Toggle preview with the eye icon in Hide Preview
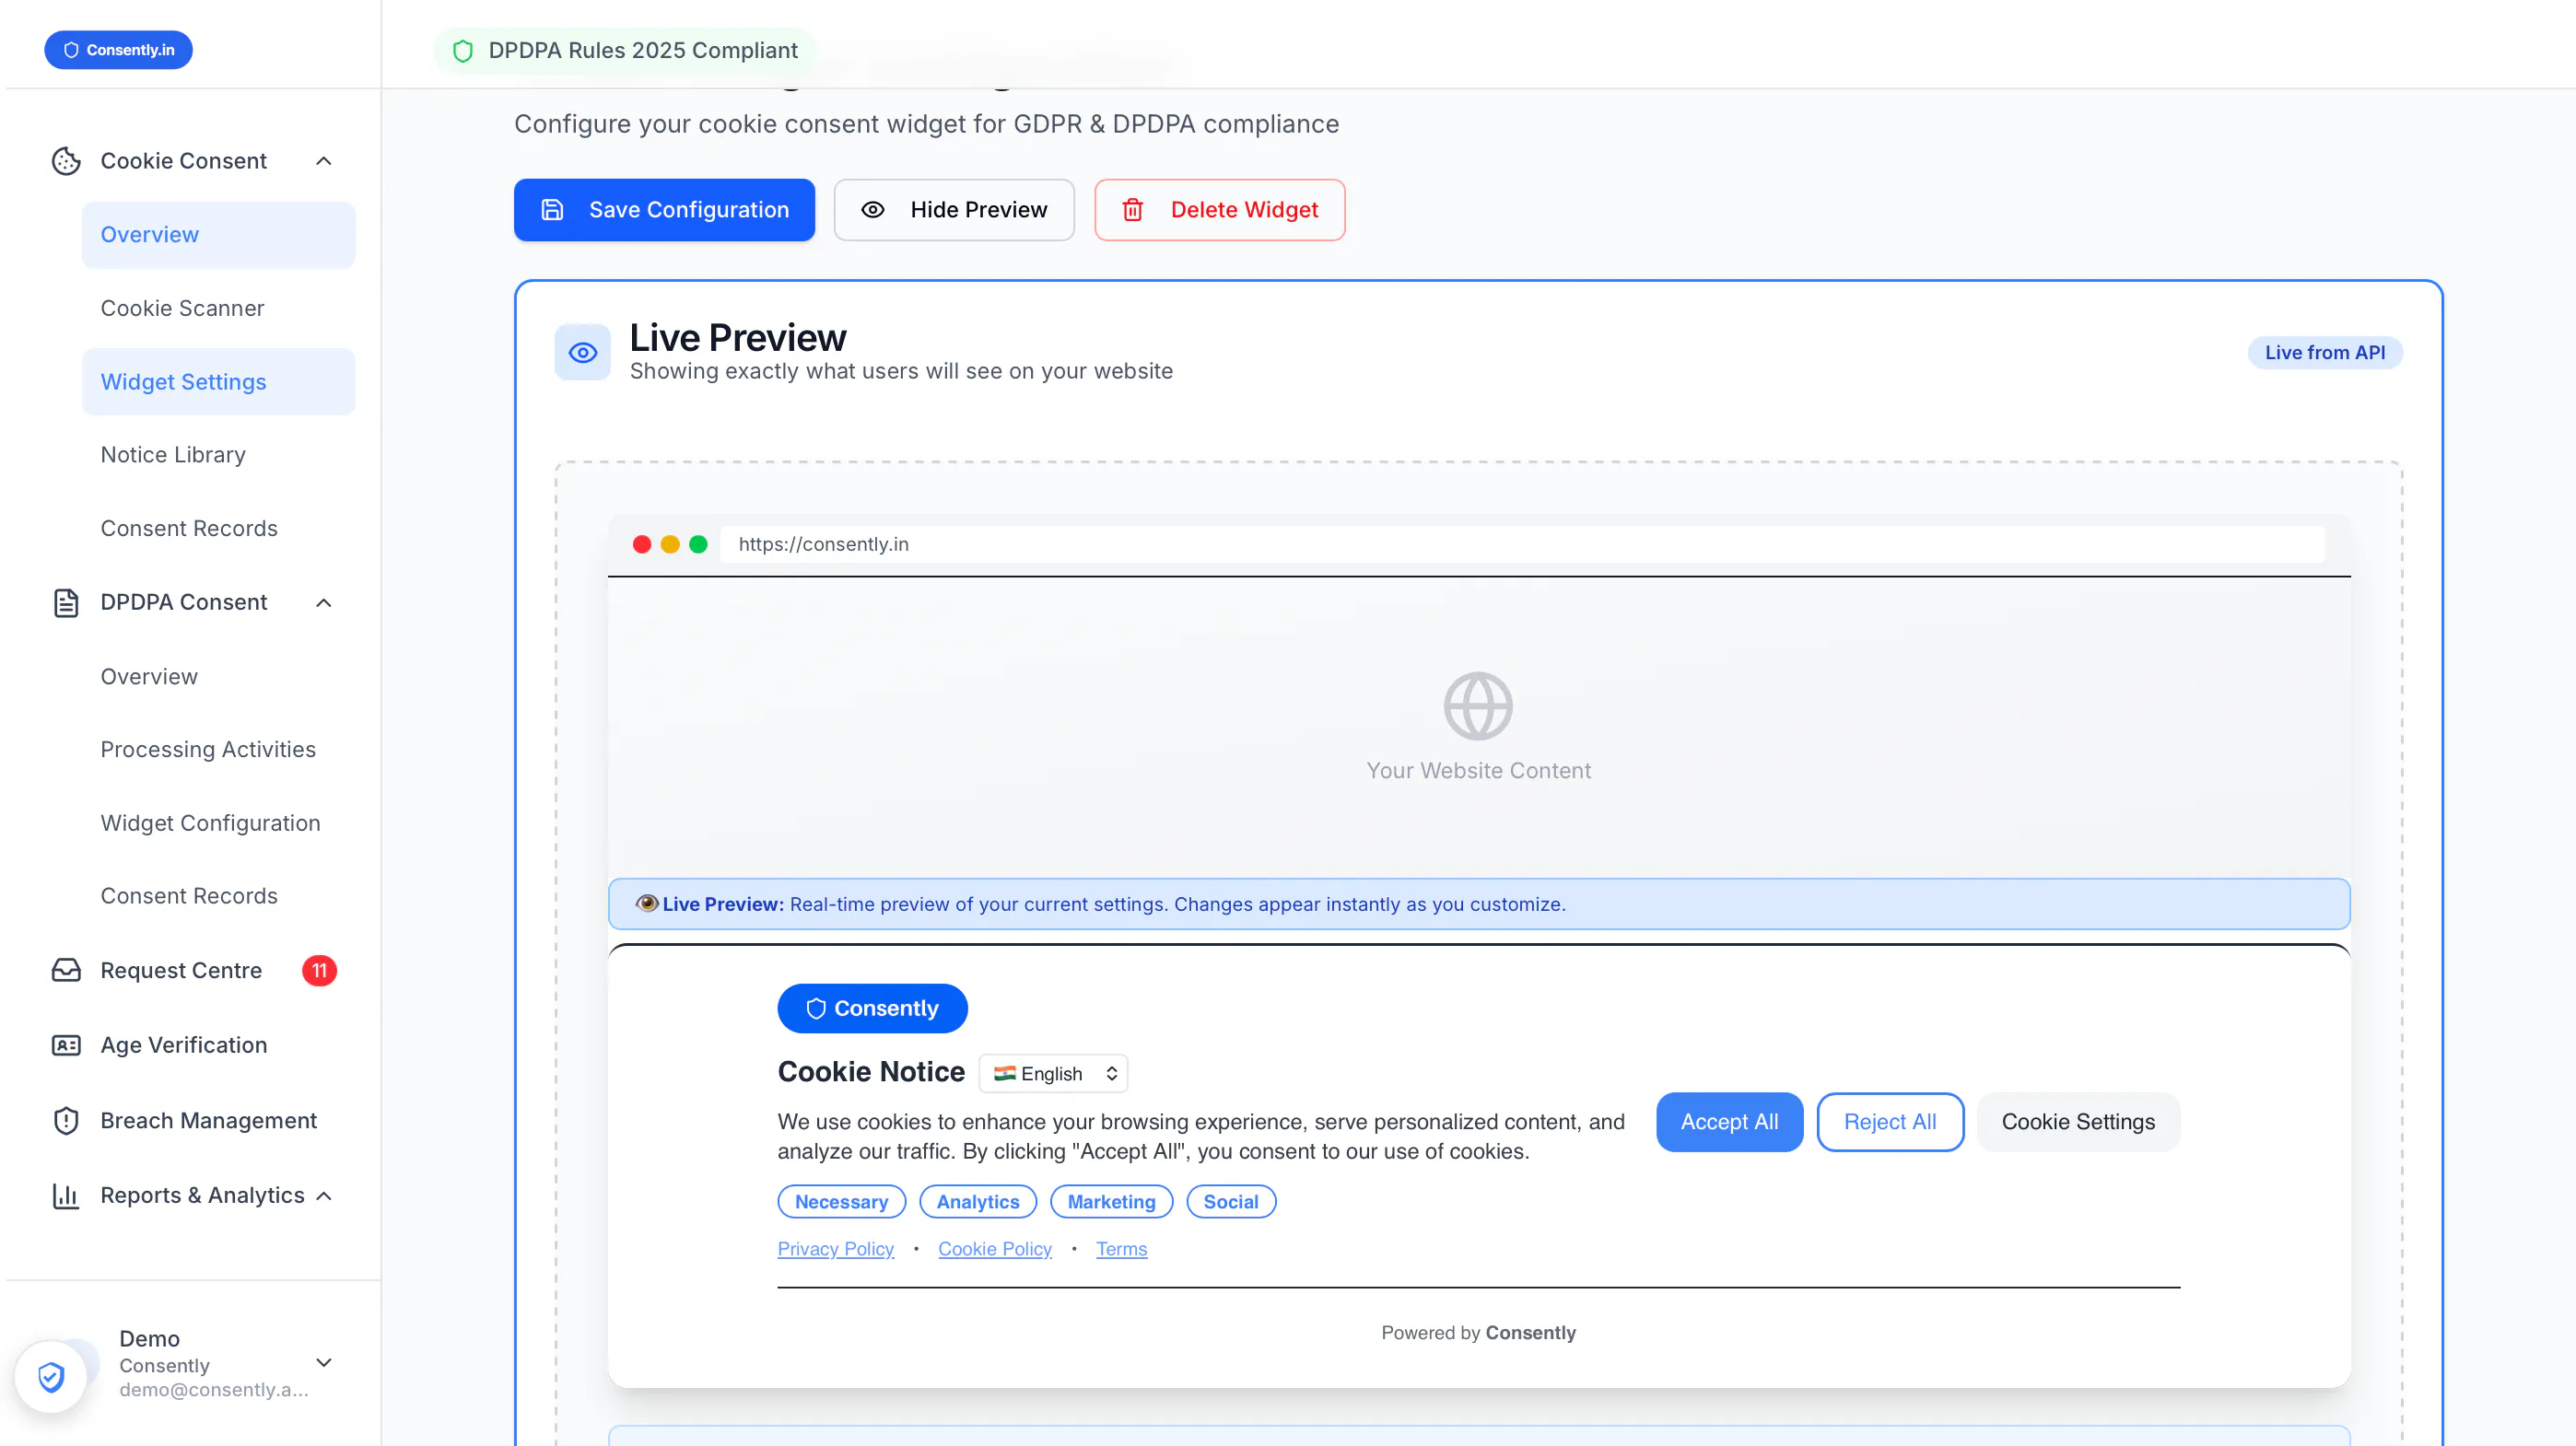 tap(873, 210)
